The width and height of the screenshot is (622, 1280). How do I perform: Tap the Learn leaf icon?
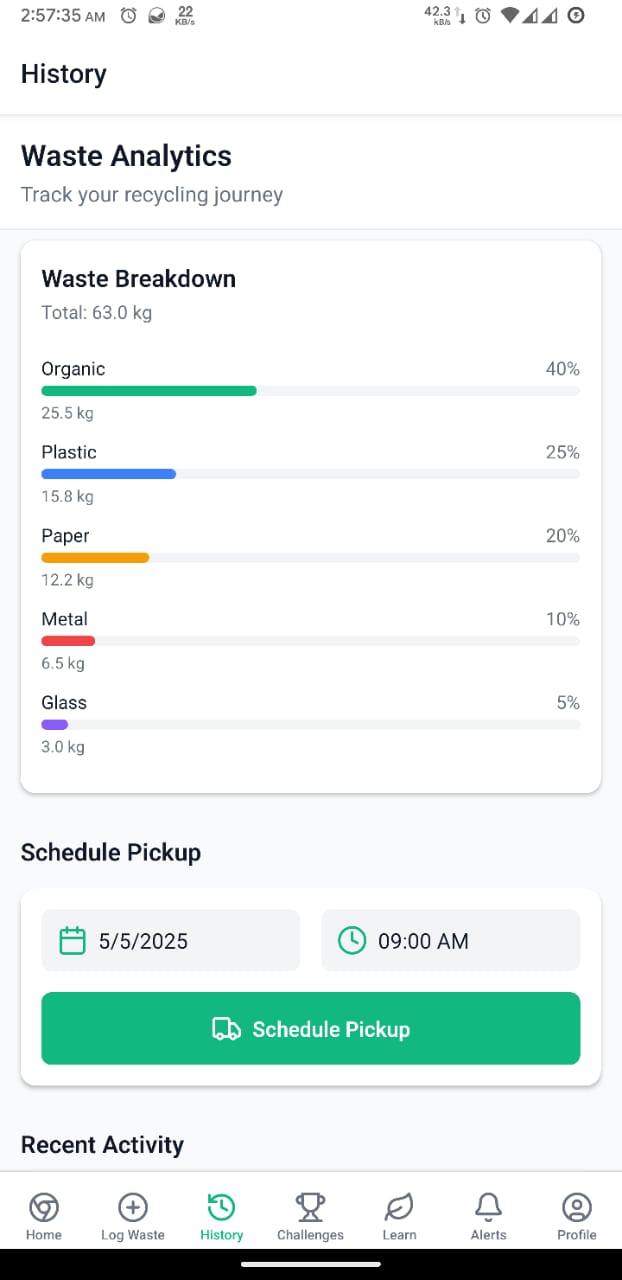point(399,1207)
